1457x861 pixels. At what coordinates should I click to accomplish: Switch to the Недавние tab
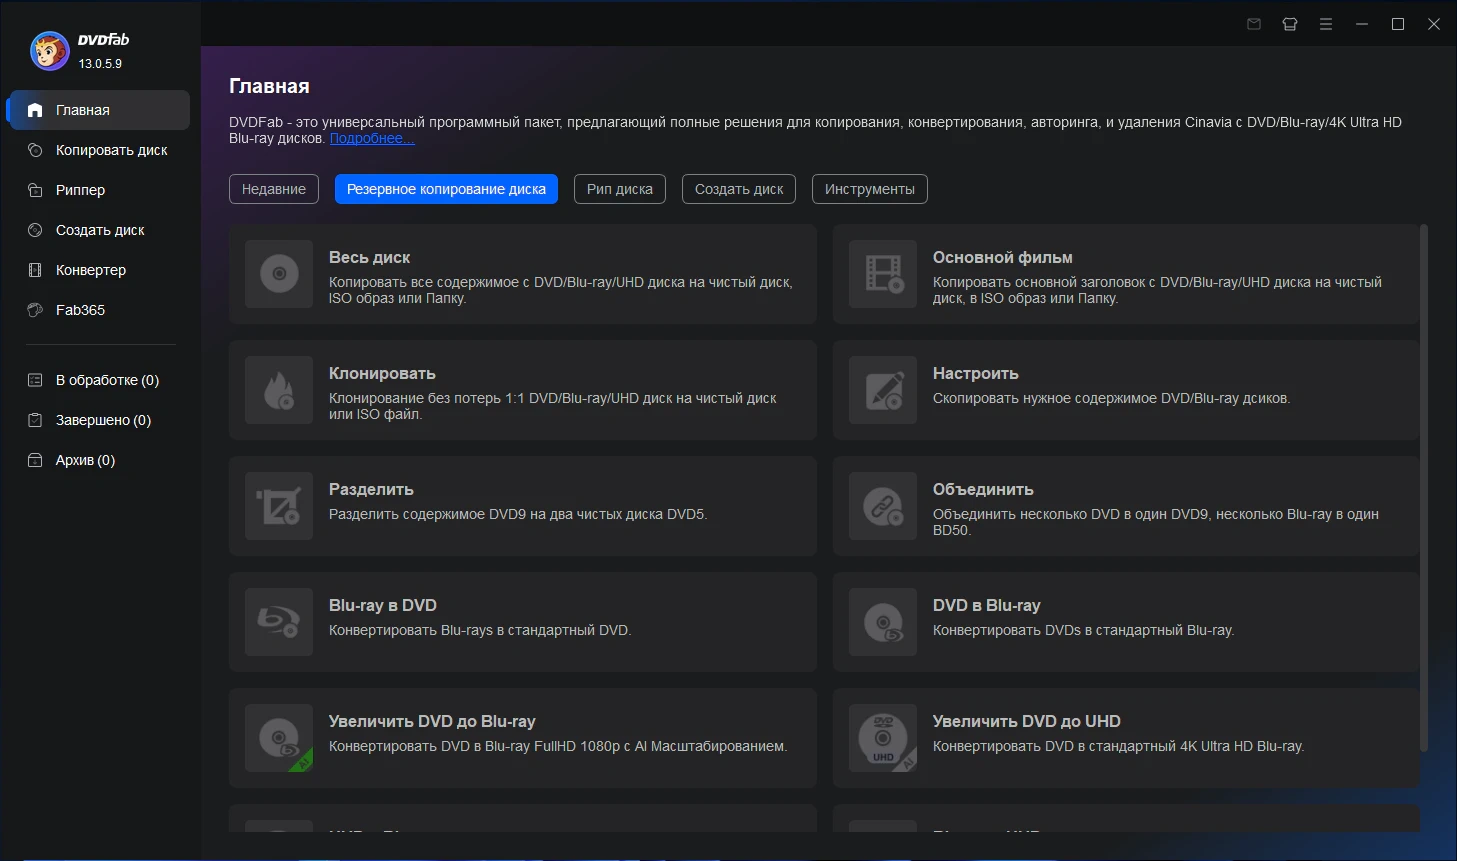pyautogui.click(x=274, y=189)
